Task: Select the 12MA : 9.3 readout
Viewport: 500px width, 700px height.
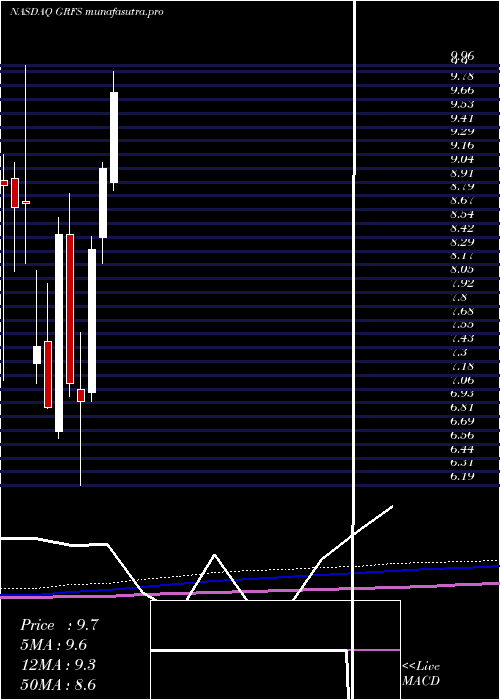Action: [x=58, y=665]
